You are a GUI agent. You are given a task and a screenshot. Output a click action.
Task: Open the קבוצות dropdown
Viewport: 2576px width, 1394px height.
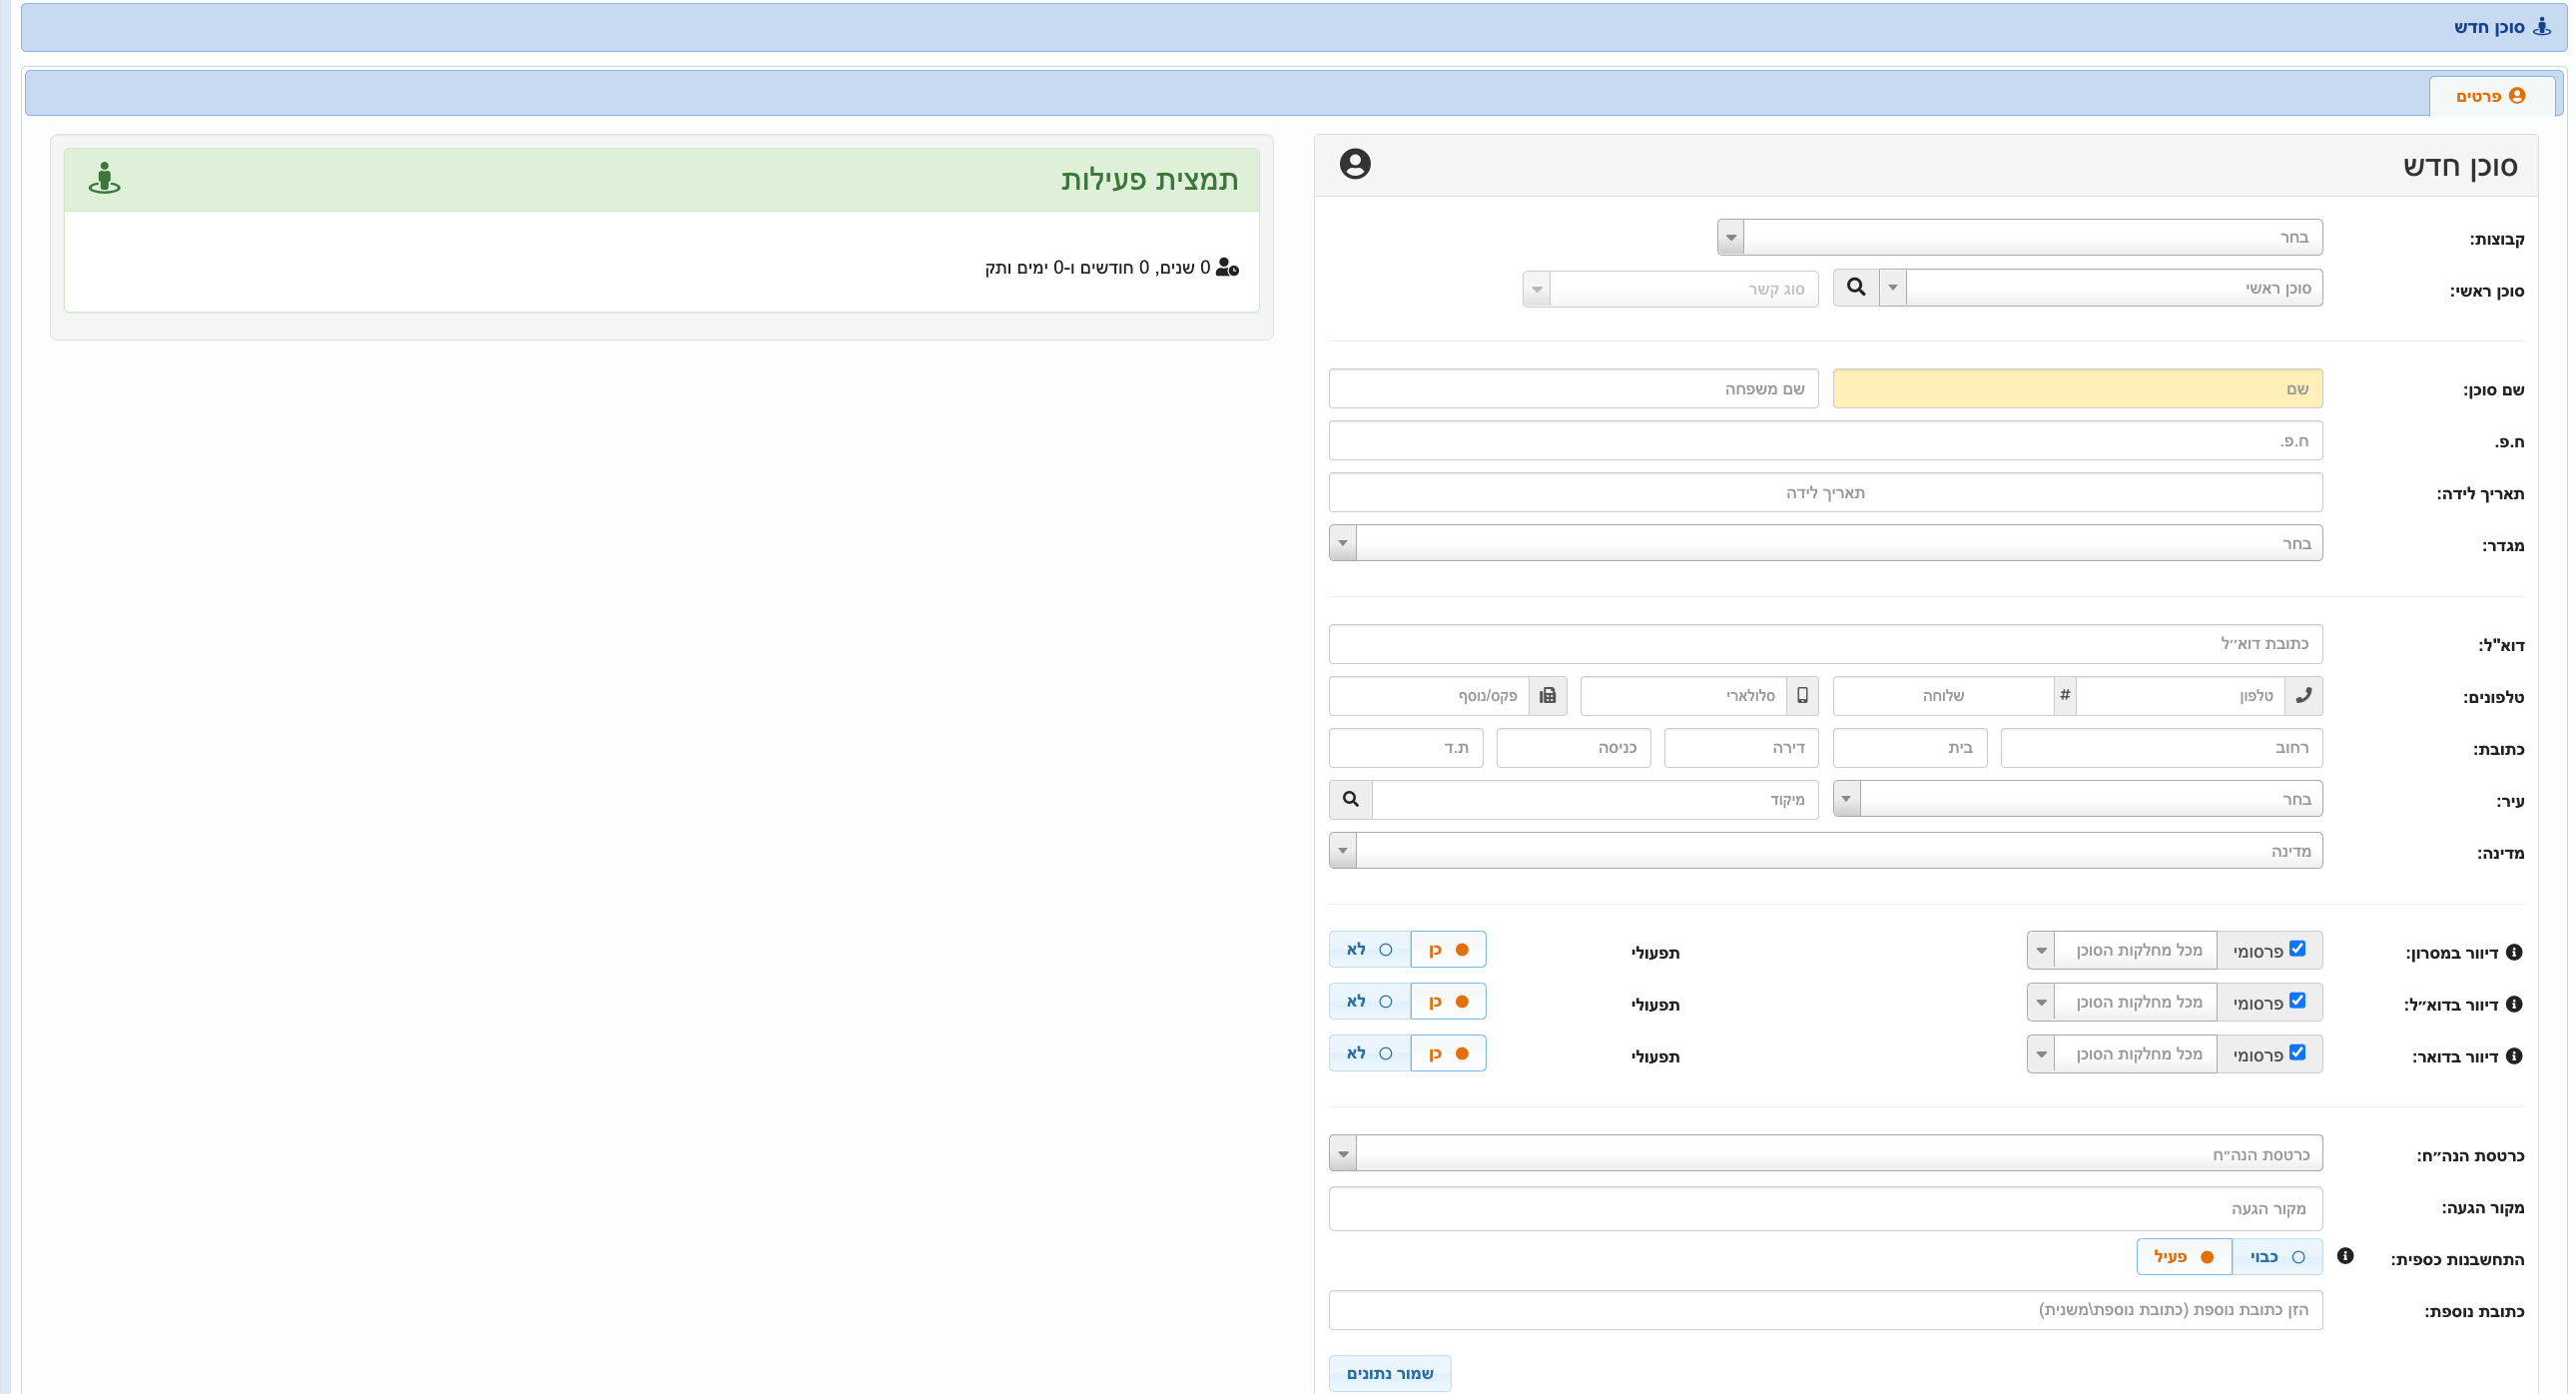pos(2020,238)
